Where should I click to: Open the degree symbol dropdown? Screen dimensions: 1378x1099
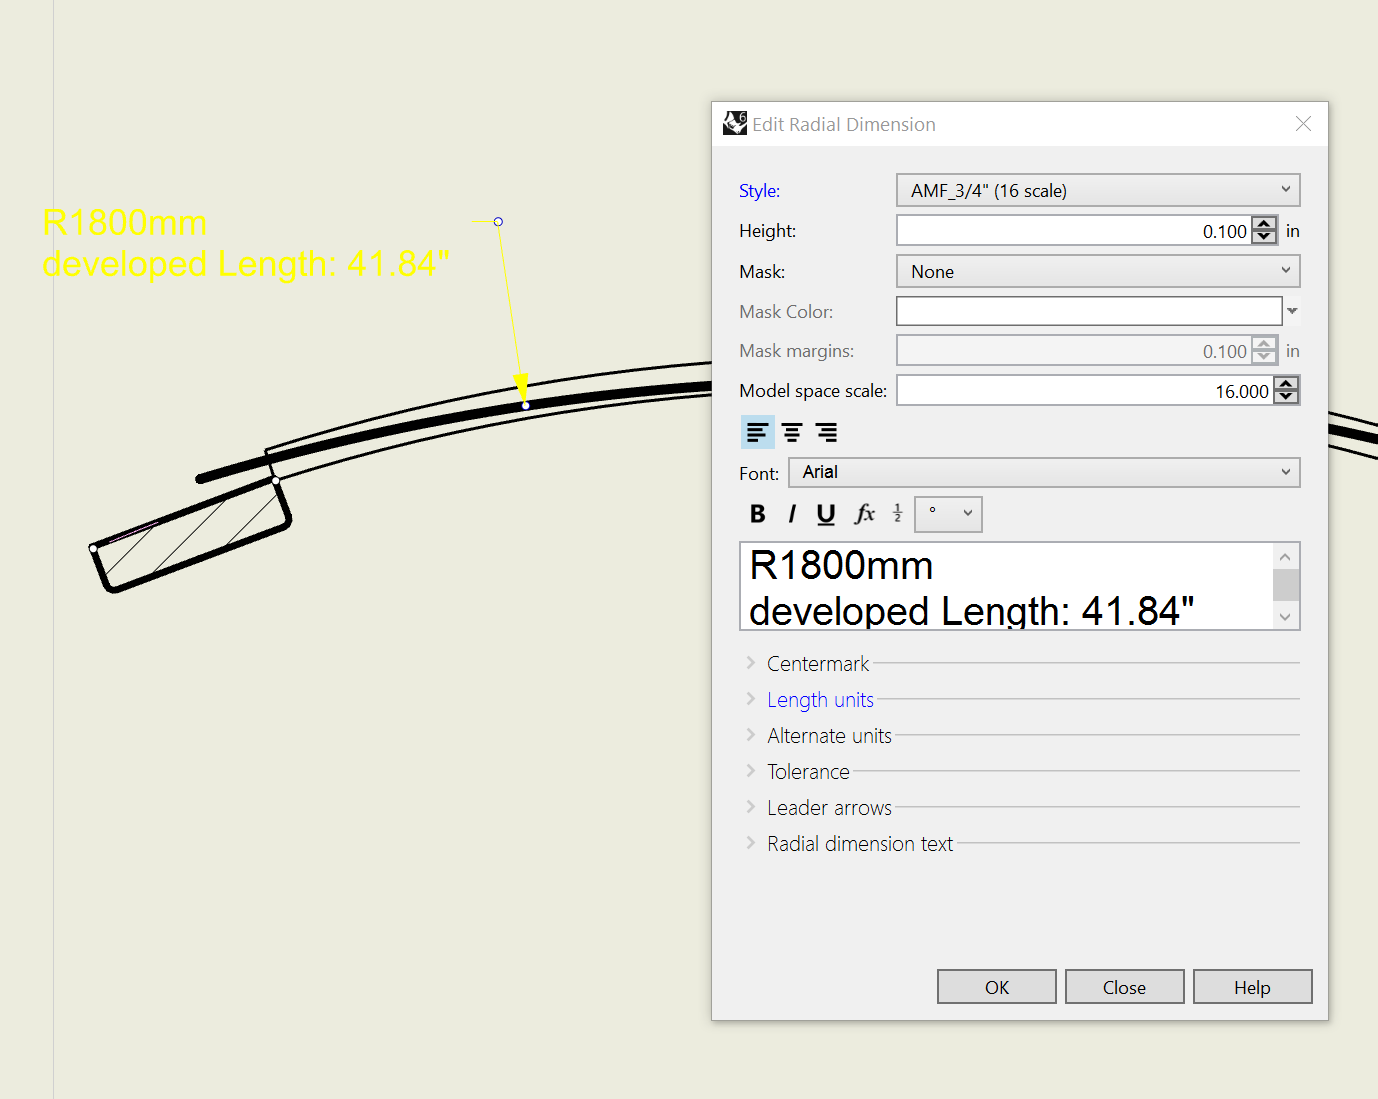coord(948,514)
